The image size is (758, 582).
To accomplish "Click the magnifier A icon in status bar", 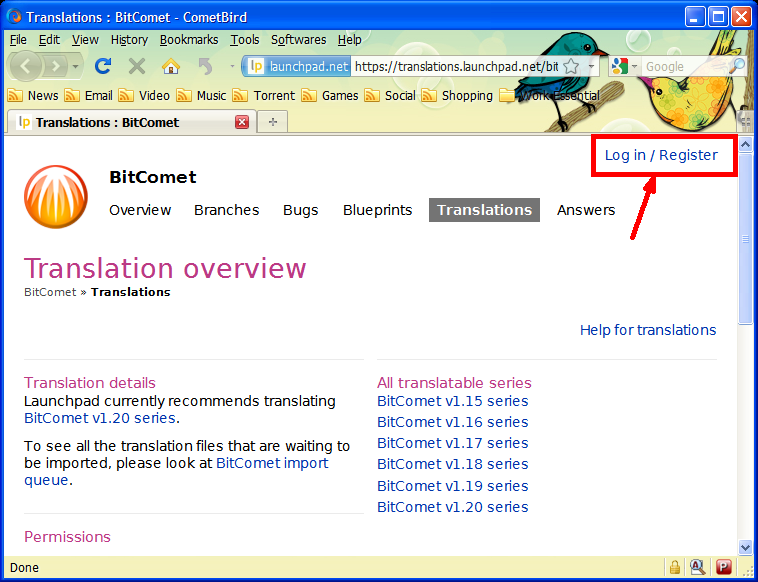I will (697, 567).
